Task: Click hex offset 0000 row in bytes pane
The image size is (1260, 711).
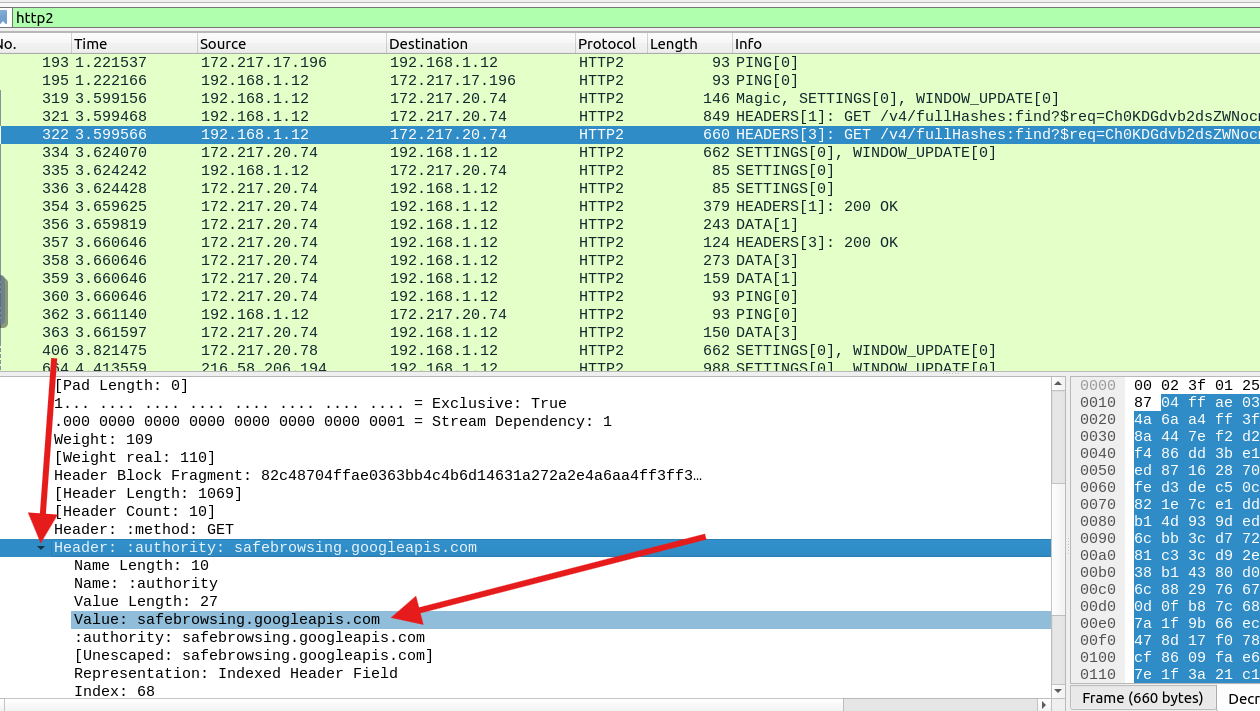Action: coord(1165,385)
